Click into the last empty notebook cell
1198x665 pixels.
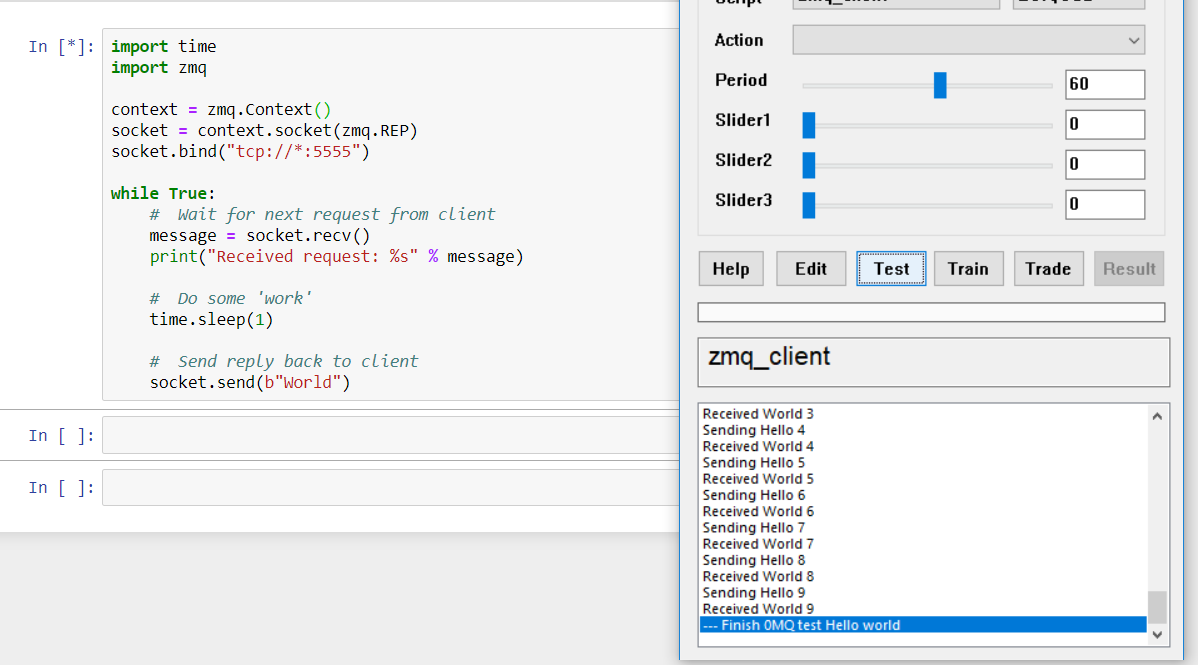(390, 488)
